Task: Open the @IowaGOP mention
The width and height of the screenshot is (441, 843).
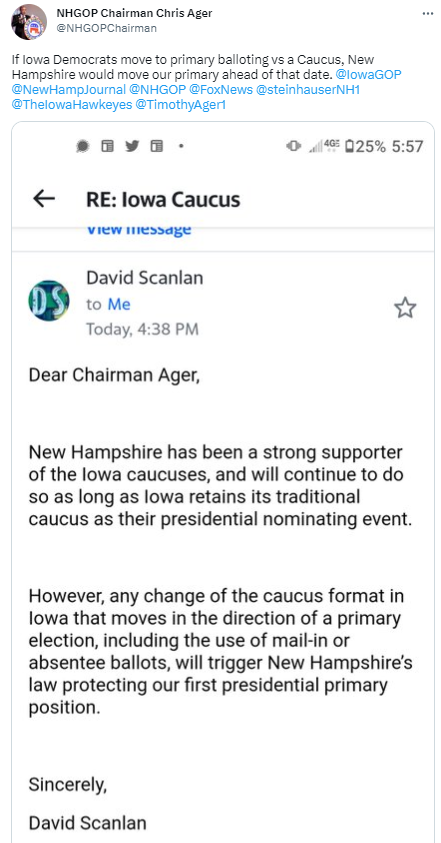Action: coord(368,75)
